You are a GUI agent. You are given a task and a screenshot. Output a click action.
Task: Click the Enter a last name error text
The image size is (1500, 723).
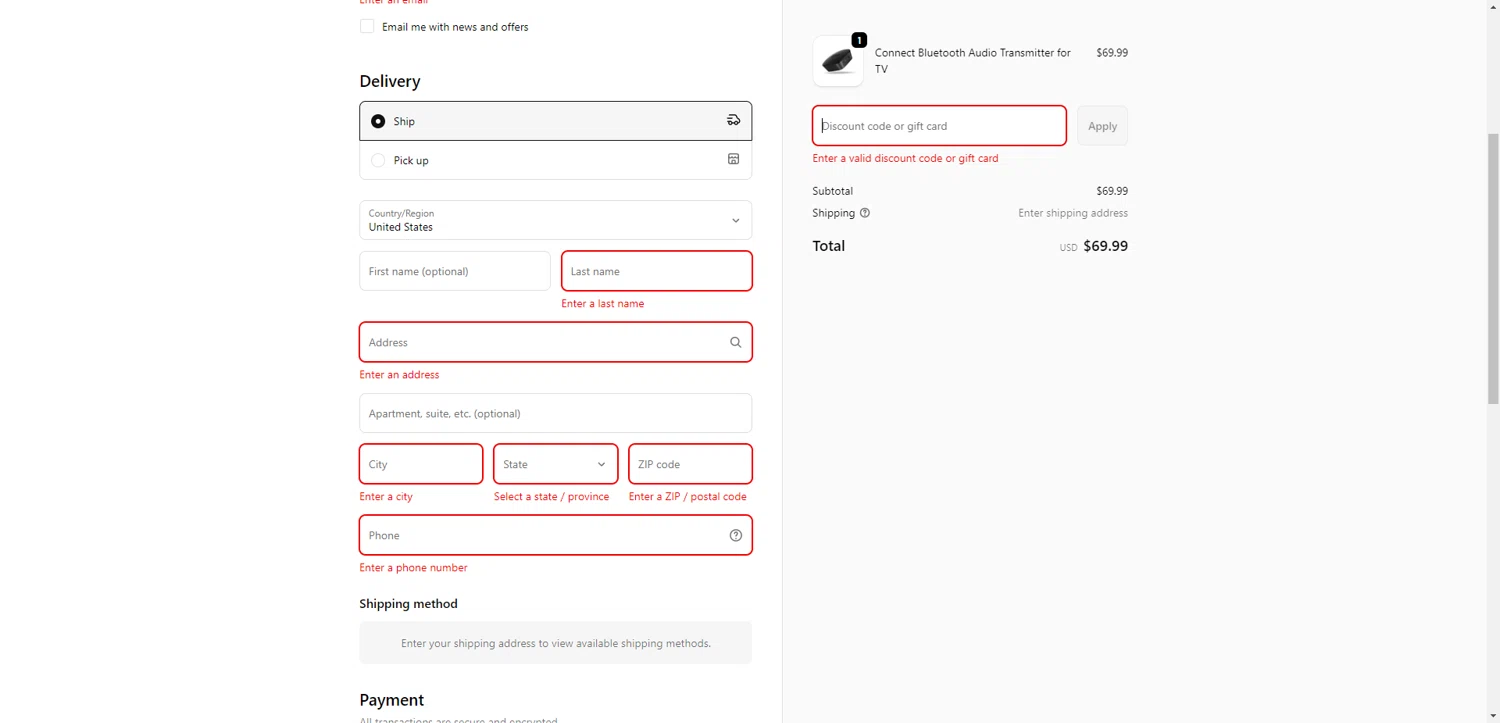coord(603,303)
